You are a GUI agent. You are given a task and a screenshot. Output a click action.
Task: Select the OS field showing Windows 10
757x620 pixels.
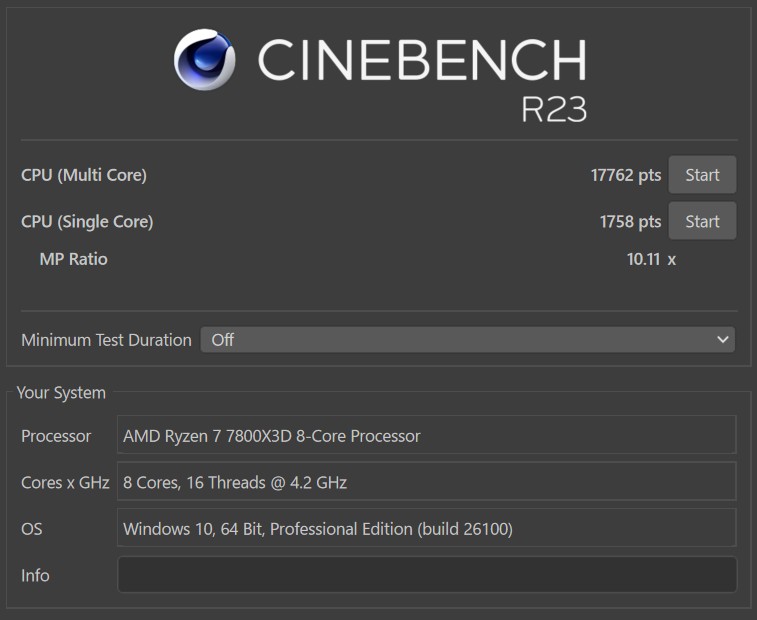(x=427, y=527)
